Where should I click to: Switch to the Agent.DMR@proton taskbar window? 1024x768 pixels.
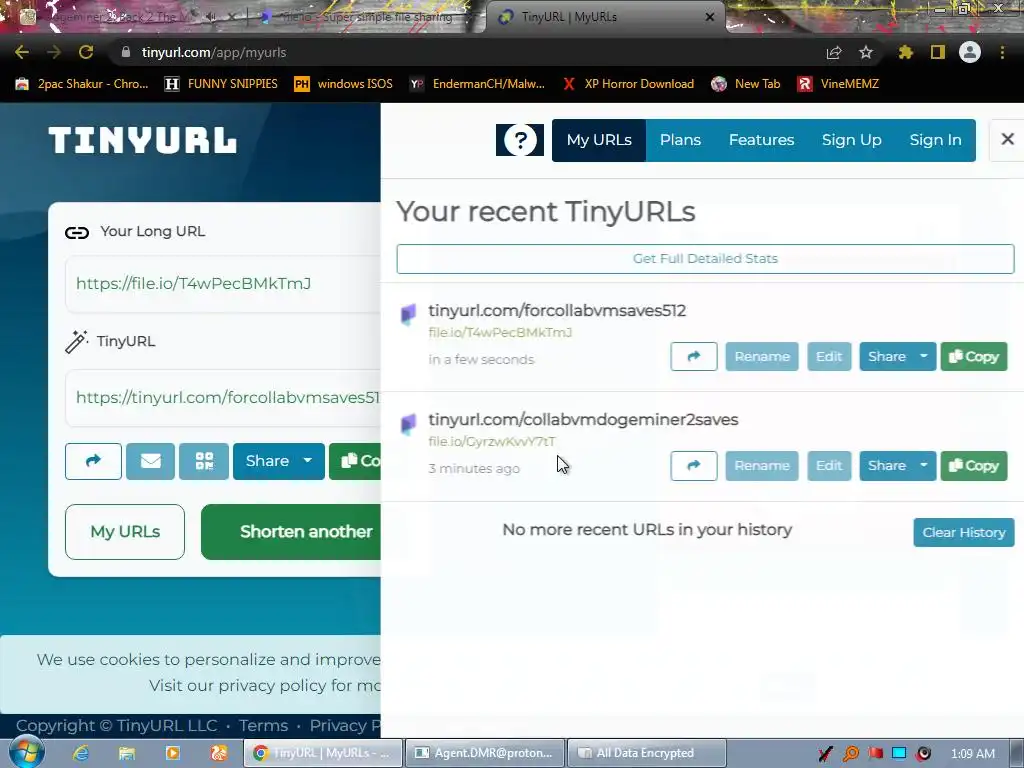pyautogui.click(x=485, y=753)
